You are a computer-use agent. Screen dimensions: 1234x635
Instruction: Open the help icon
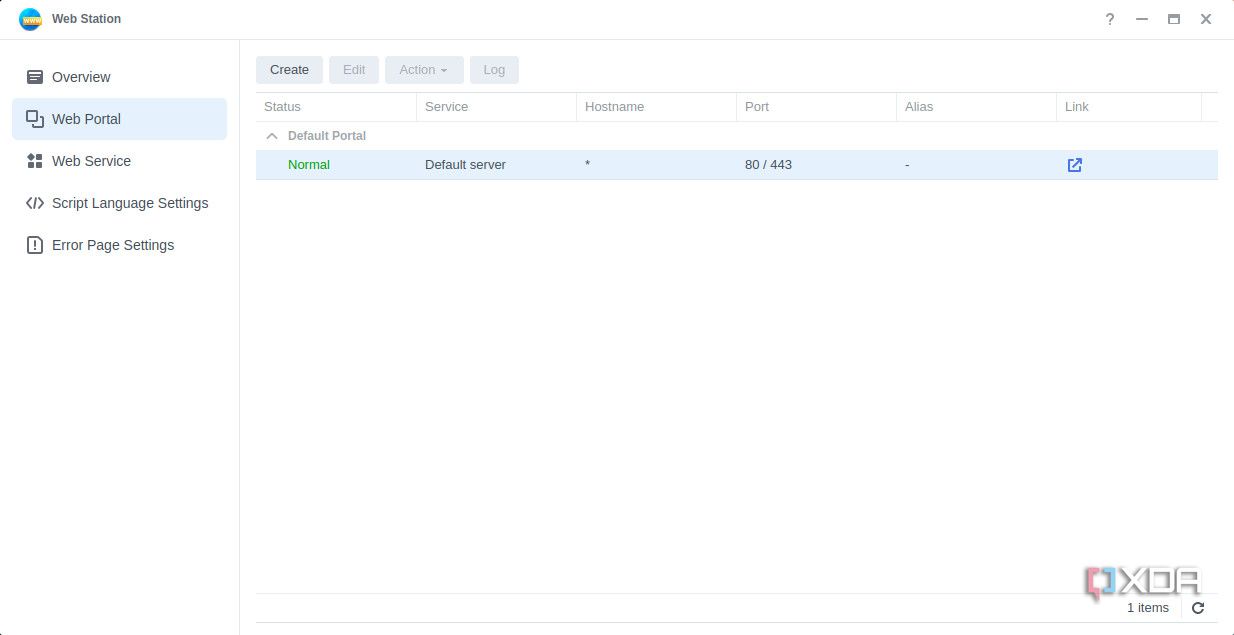(x=1109, y=19)
